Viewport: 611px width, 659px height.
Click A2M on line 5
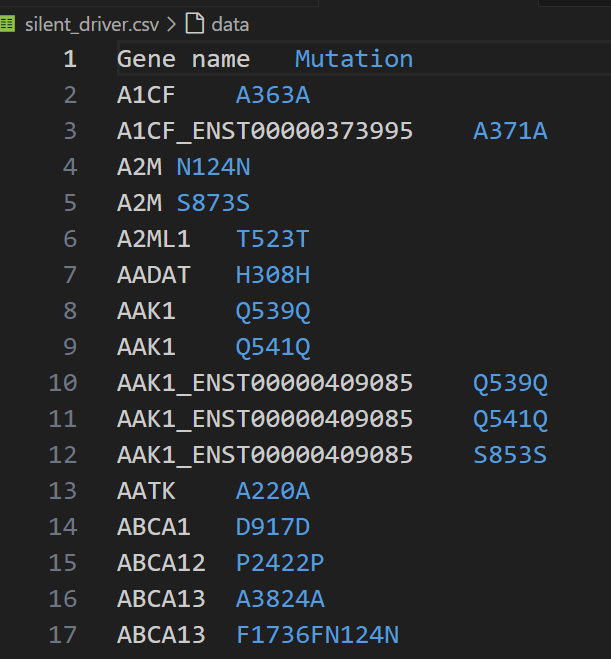[140, 203]
